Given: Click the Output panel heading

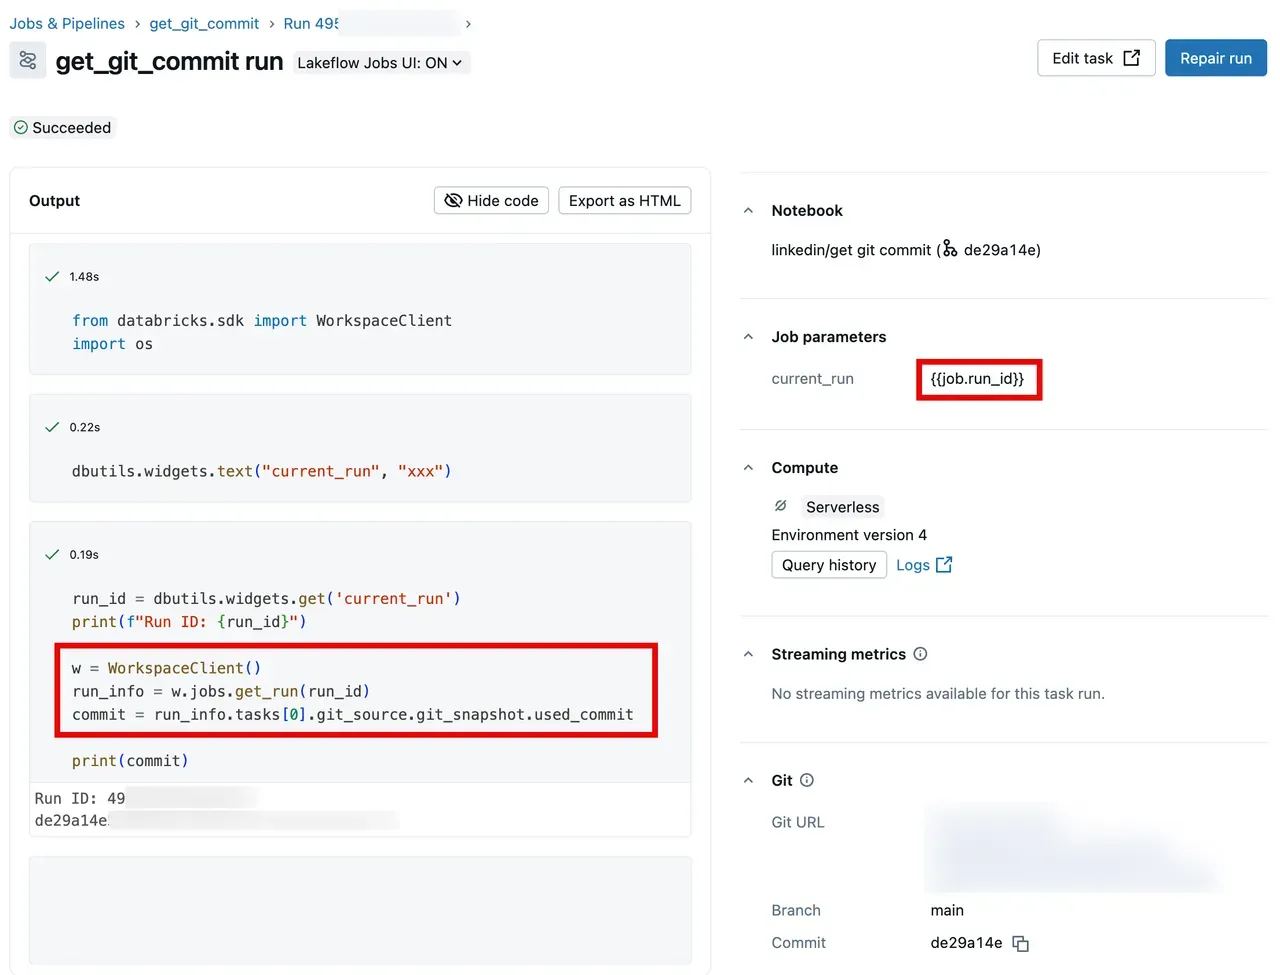Looking at the screenshot, I should click(54, 201).
